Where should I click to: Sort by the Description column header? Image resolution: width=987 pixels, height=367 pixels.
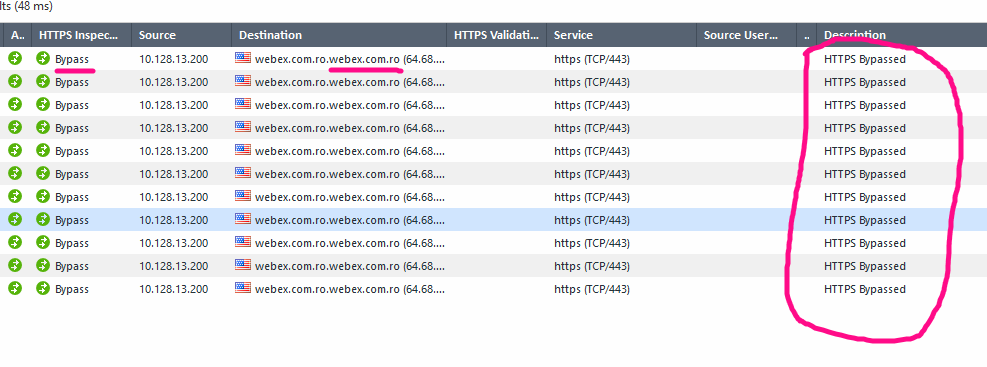(x=902, y=35)
